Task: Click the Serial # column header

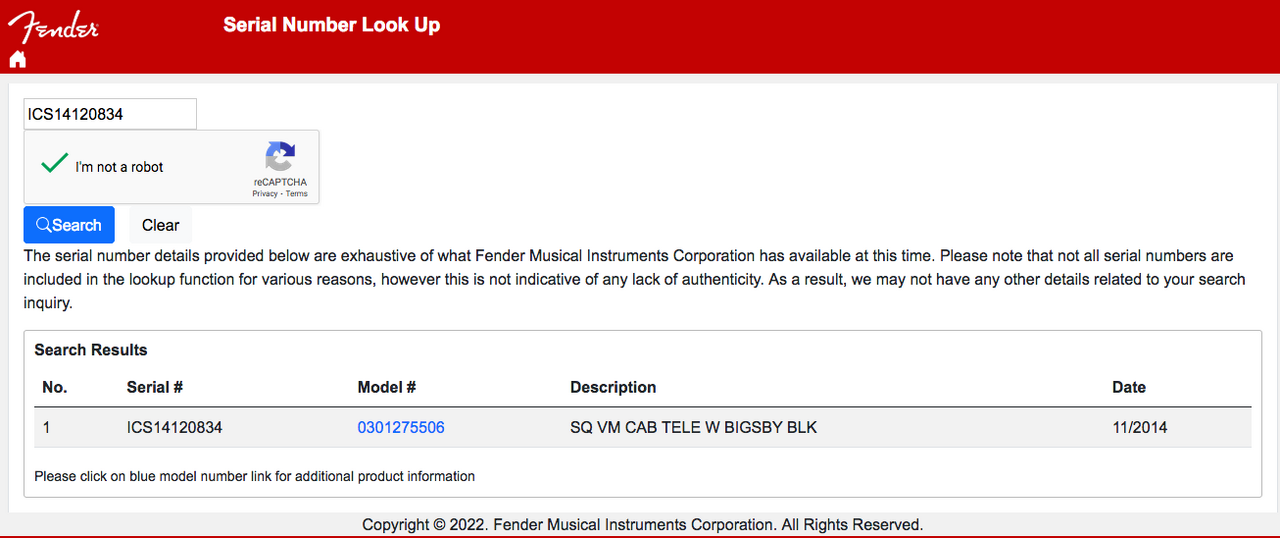Action: pos(154,388)
